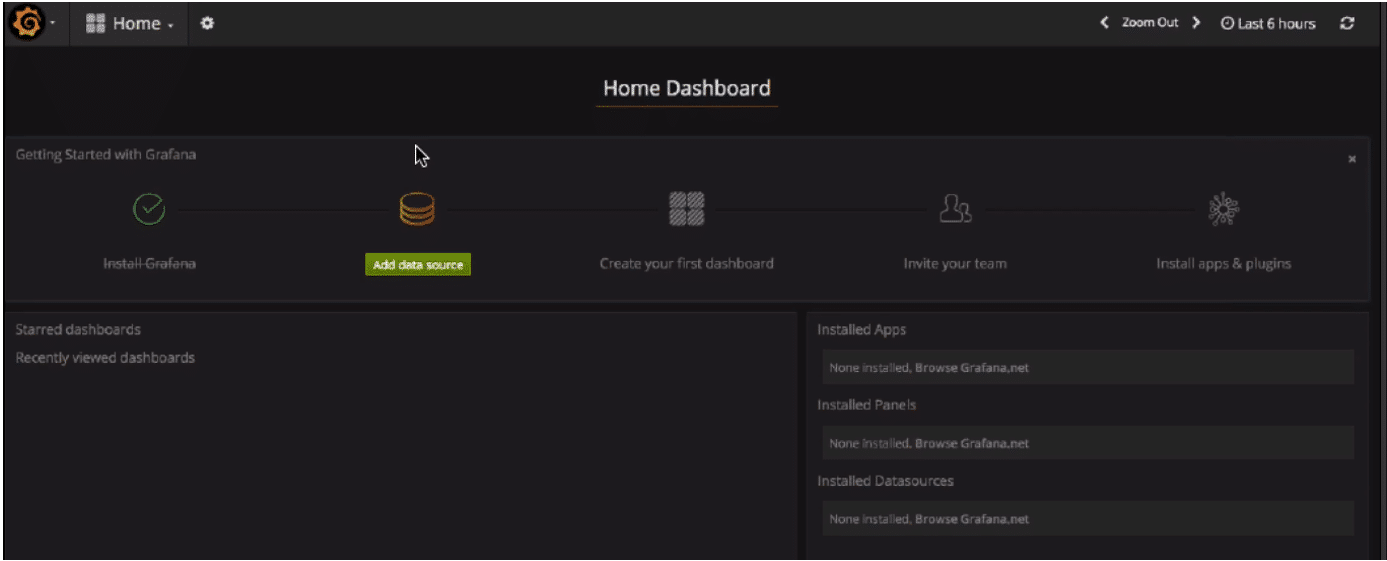Image resolution: width=1387 pixels, height=561 pixels.
Task: Open Invite your team step
Action: (x=955, y=264)
